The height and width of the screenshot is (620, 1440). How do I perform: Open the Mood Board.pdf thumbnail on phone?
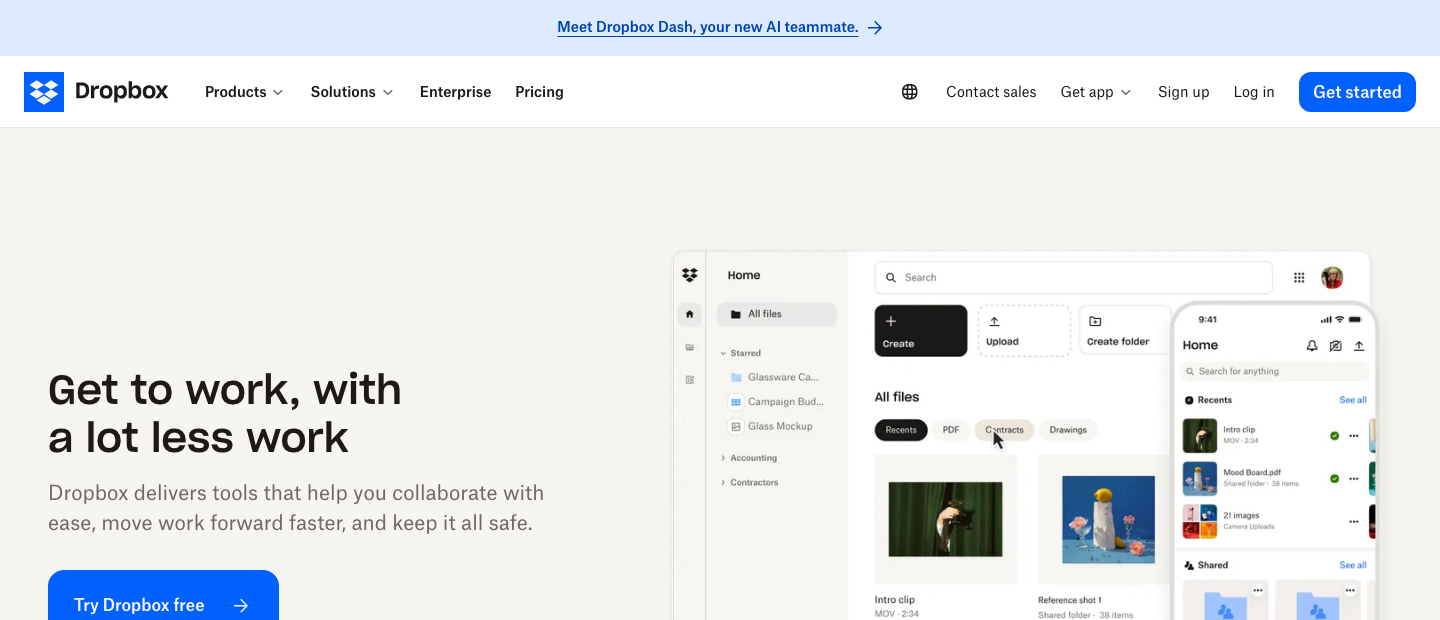click(x=1200, y=479)
